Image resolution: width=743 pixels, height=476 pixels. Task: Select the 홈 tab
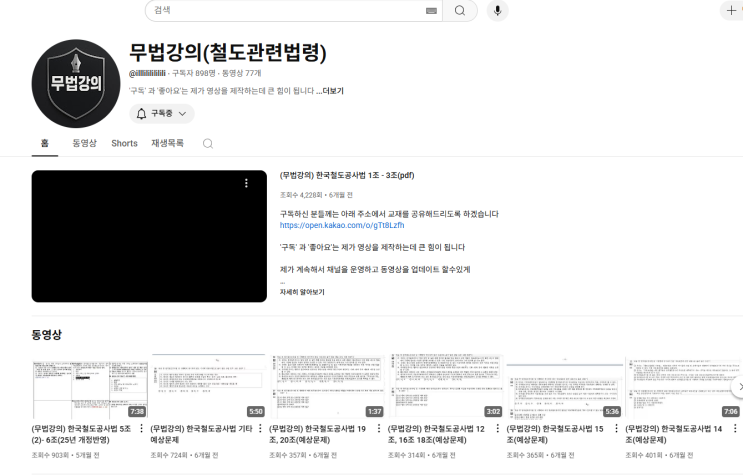pos(45,143)
